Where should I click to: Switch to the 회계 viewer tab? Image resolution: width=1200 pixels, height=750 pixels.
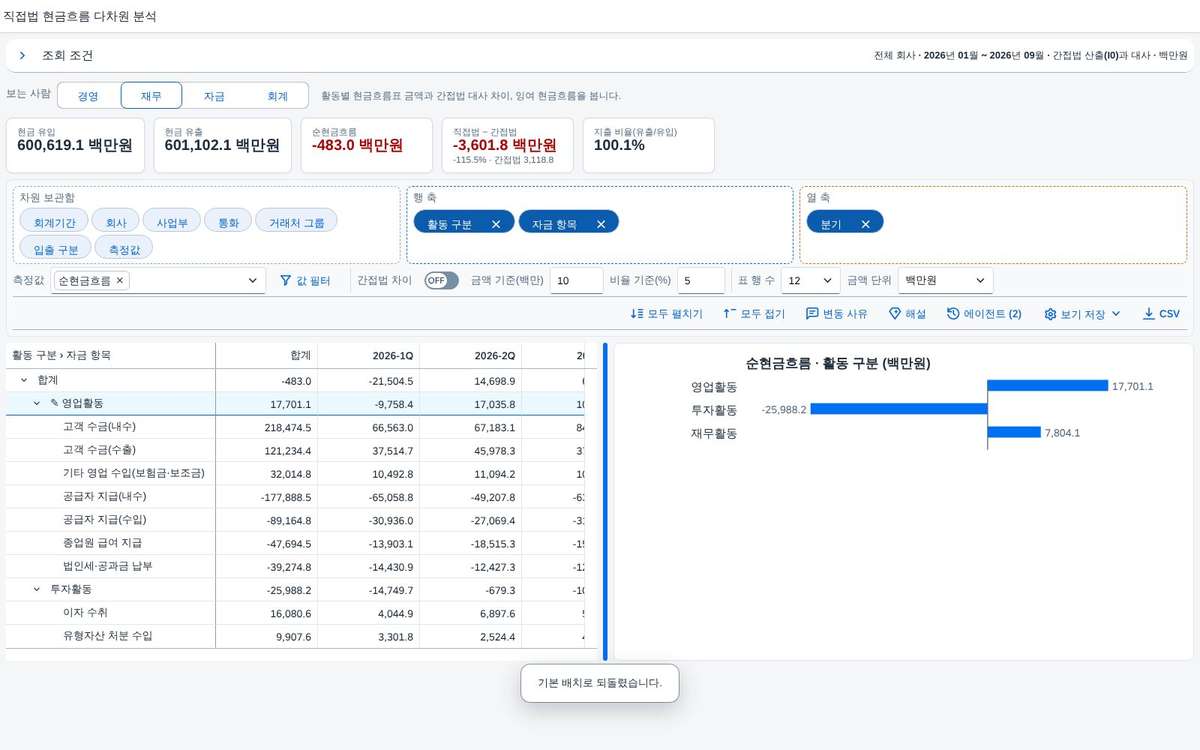(x=277, y=96)
